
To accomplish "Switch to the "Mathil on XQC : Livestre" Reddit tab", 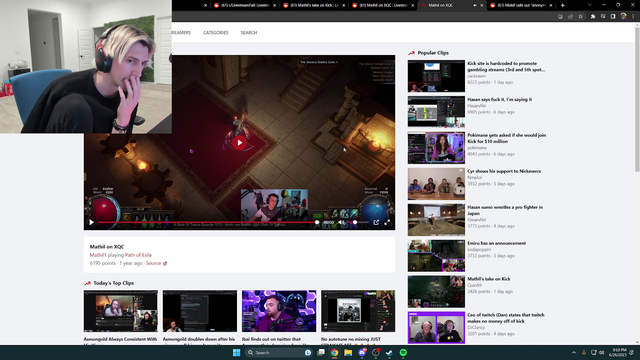I will 383,5.
